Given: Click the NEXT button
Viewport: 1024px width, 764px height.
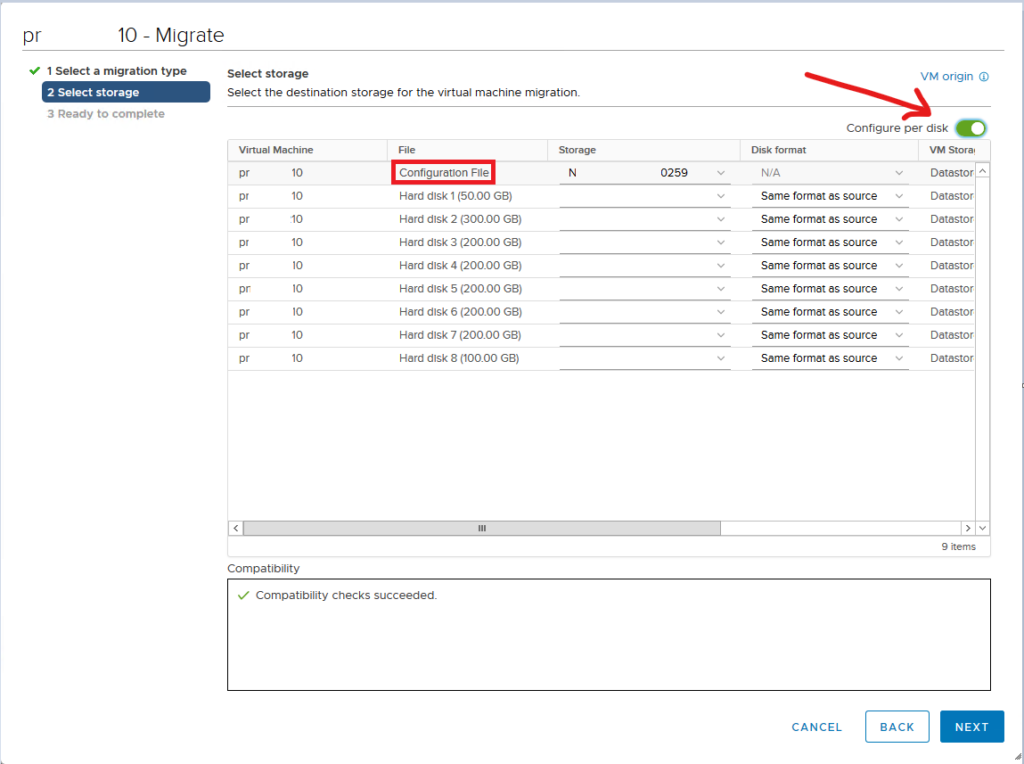Looking at the screenshot, I should (971, 727).
